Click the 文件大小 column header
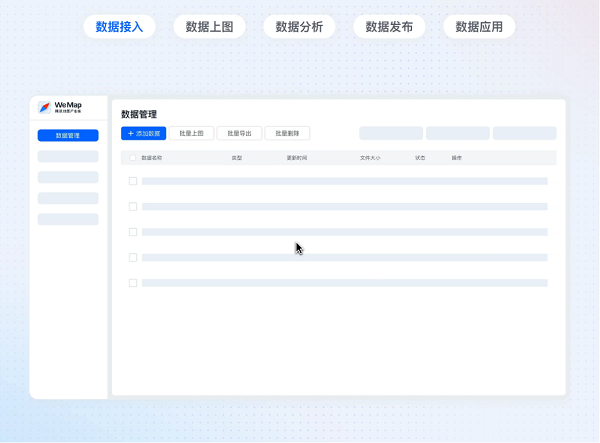Image resolution: width=600 pixels, height=443 pixels. click(370, 158)
